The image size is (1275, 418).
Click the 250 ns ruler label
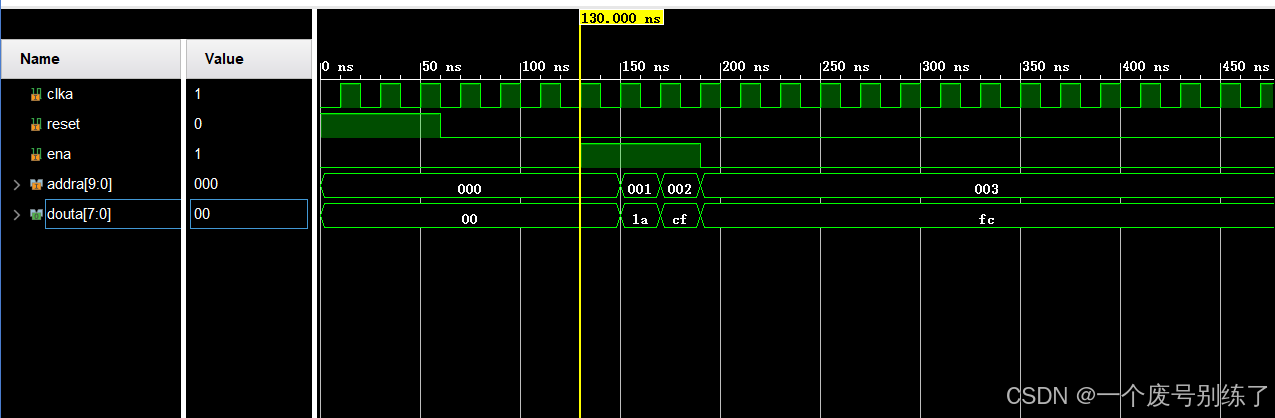point(846,67)
